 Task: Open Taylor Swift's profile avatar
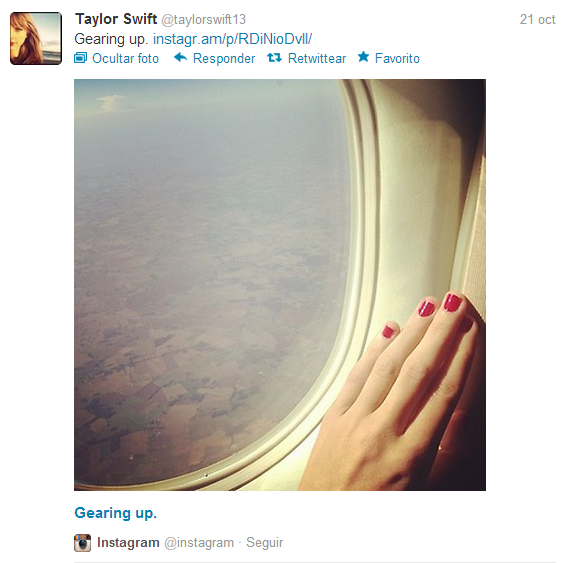pyautogui.click(x=36, y=38)
